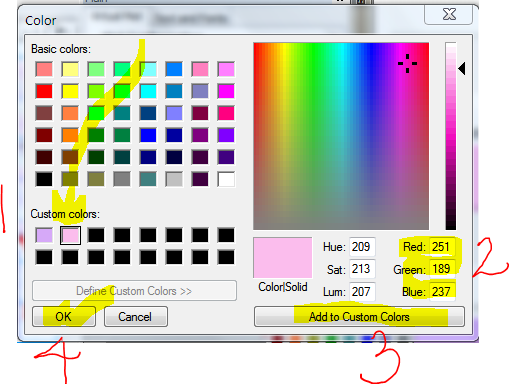Focus the Sat value field
Image resolution: width=509 pixels, height=384 pixels.
coord(362,269)
